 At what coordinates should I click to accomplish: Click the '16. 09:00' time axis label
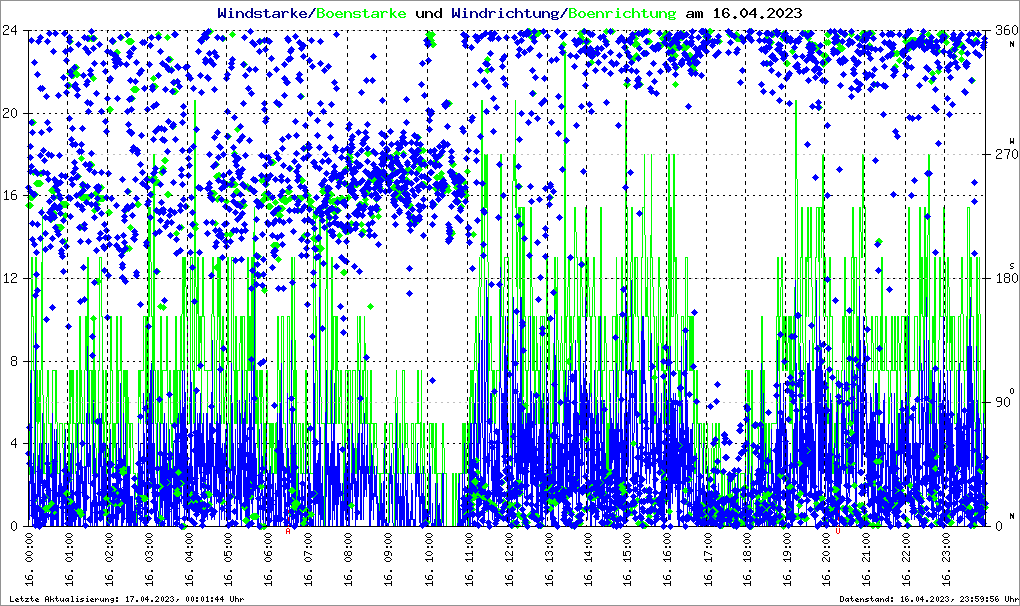point(387,559)
